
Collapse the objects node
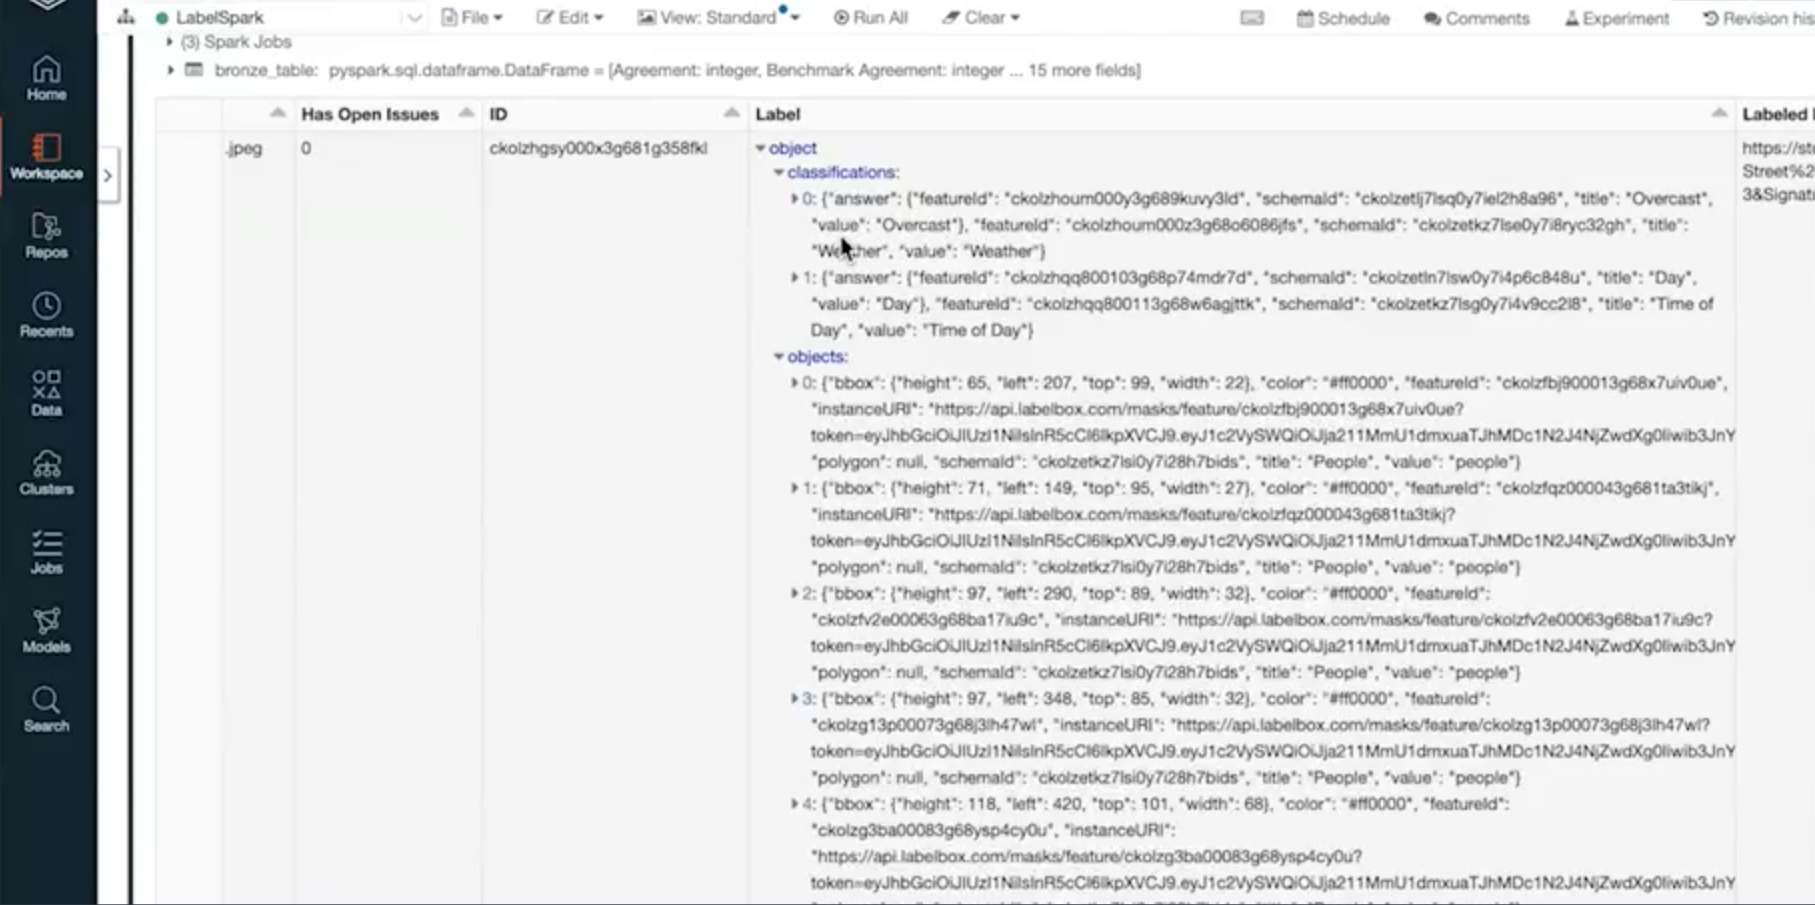pos(778,356)
